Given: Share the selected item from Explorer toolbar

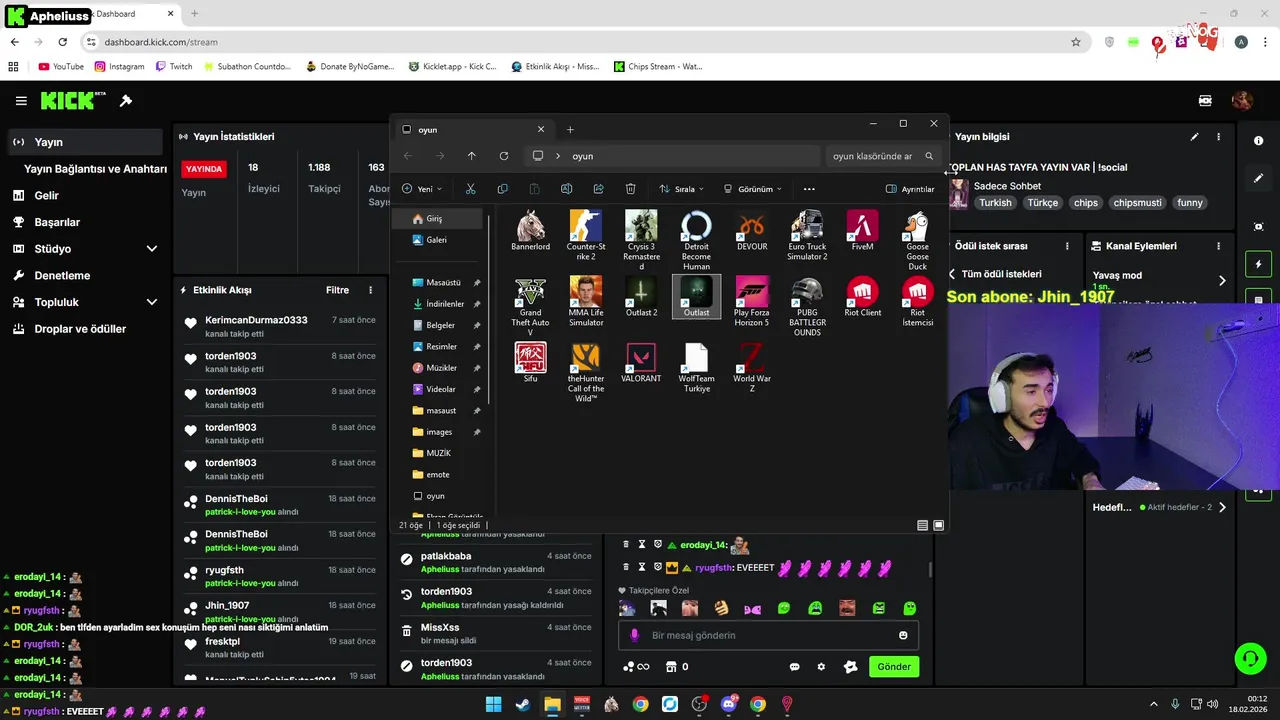Looking at the screenshot, I should click(x=598, y=189).
